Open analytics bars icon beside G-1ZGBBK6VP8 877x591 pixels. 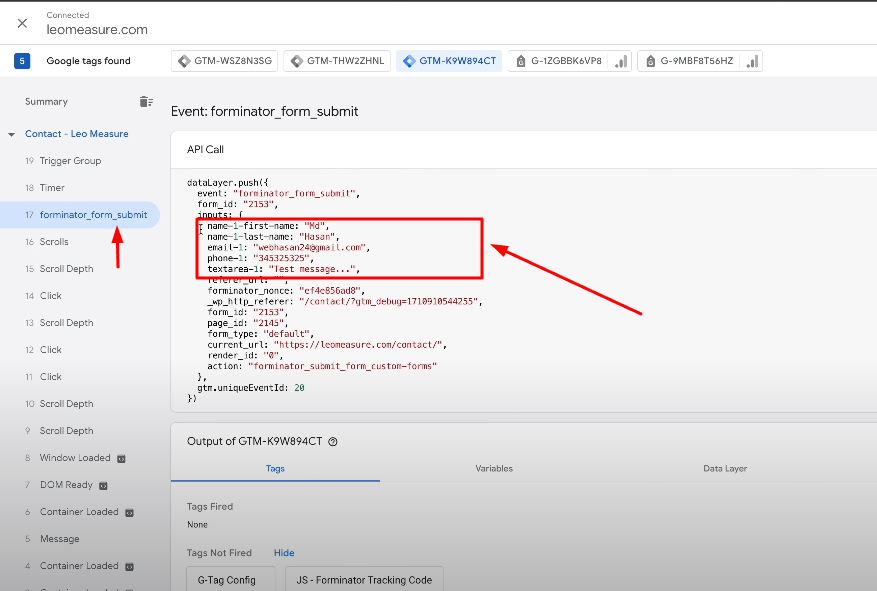pyautogui.click(x=621, y=61)
